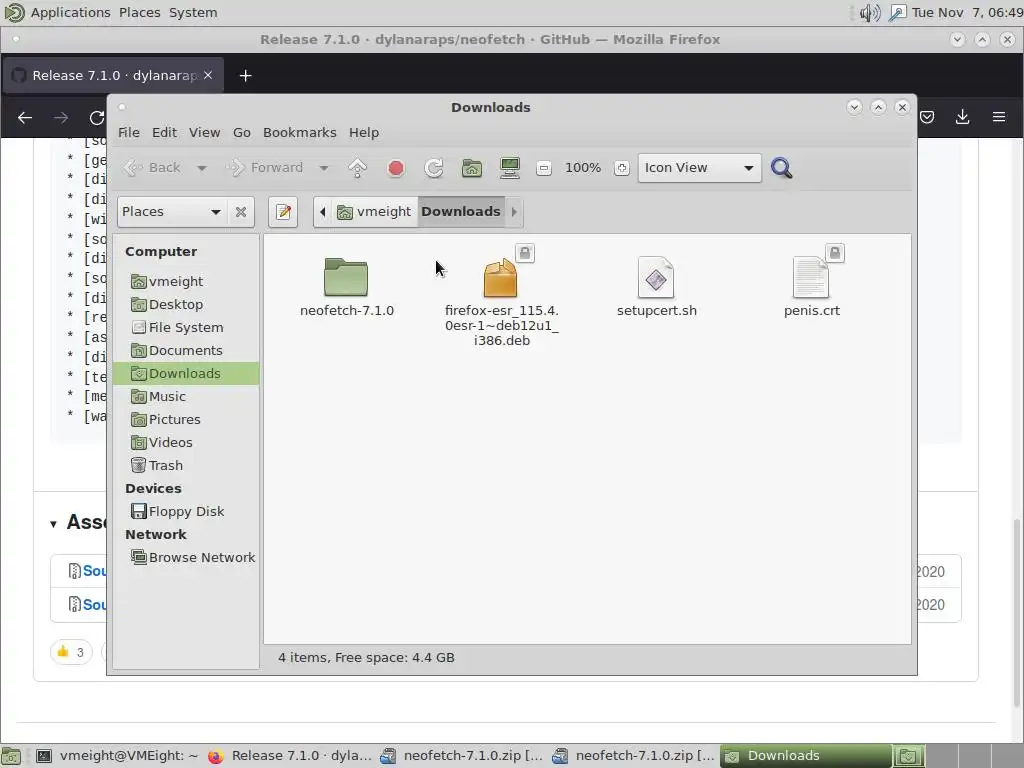Select the firefox-esr deb package icon

point(501,277)
